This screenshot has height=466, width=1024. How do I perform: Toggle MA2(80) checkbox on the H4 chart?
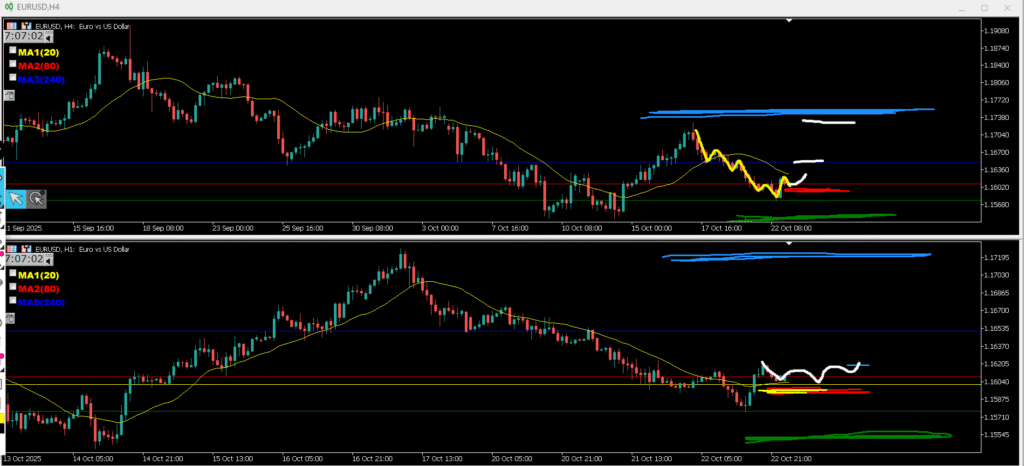(x=12, y=64)
